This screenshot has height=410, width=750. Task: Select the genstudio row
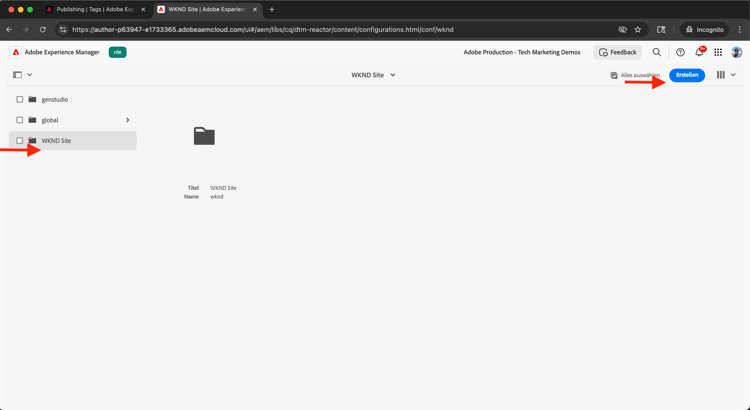coord(73,100)
